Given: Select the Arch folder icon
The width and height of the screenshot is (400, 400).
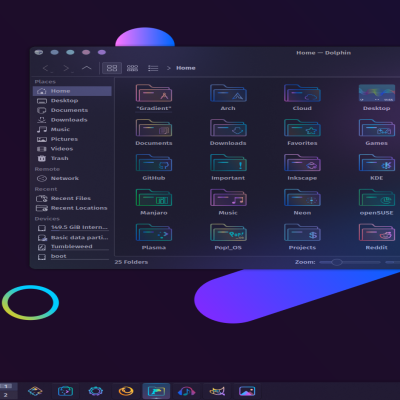Looking at the screenshot, I should point(228,93).
